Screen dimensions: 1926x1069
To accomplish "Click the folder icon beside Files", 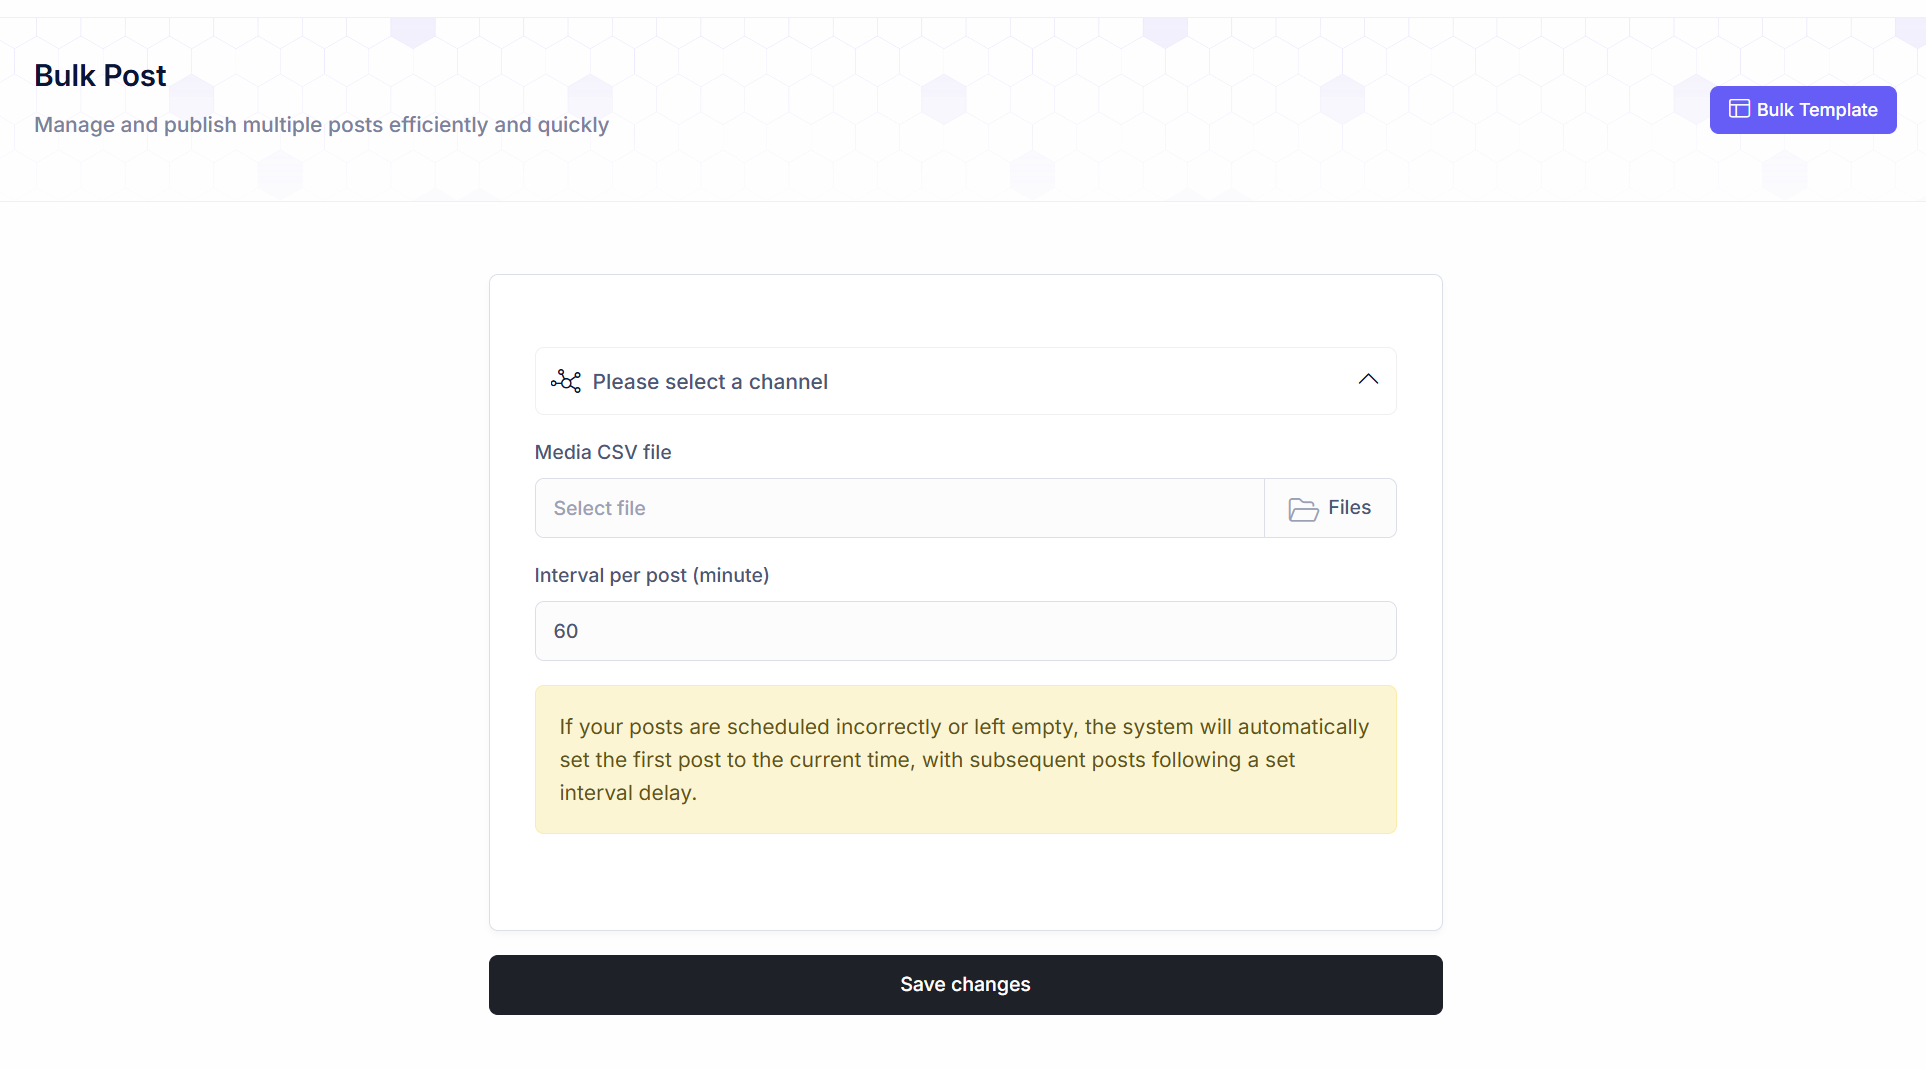I will coord(1302,509).
